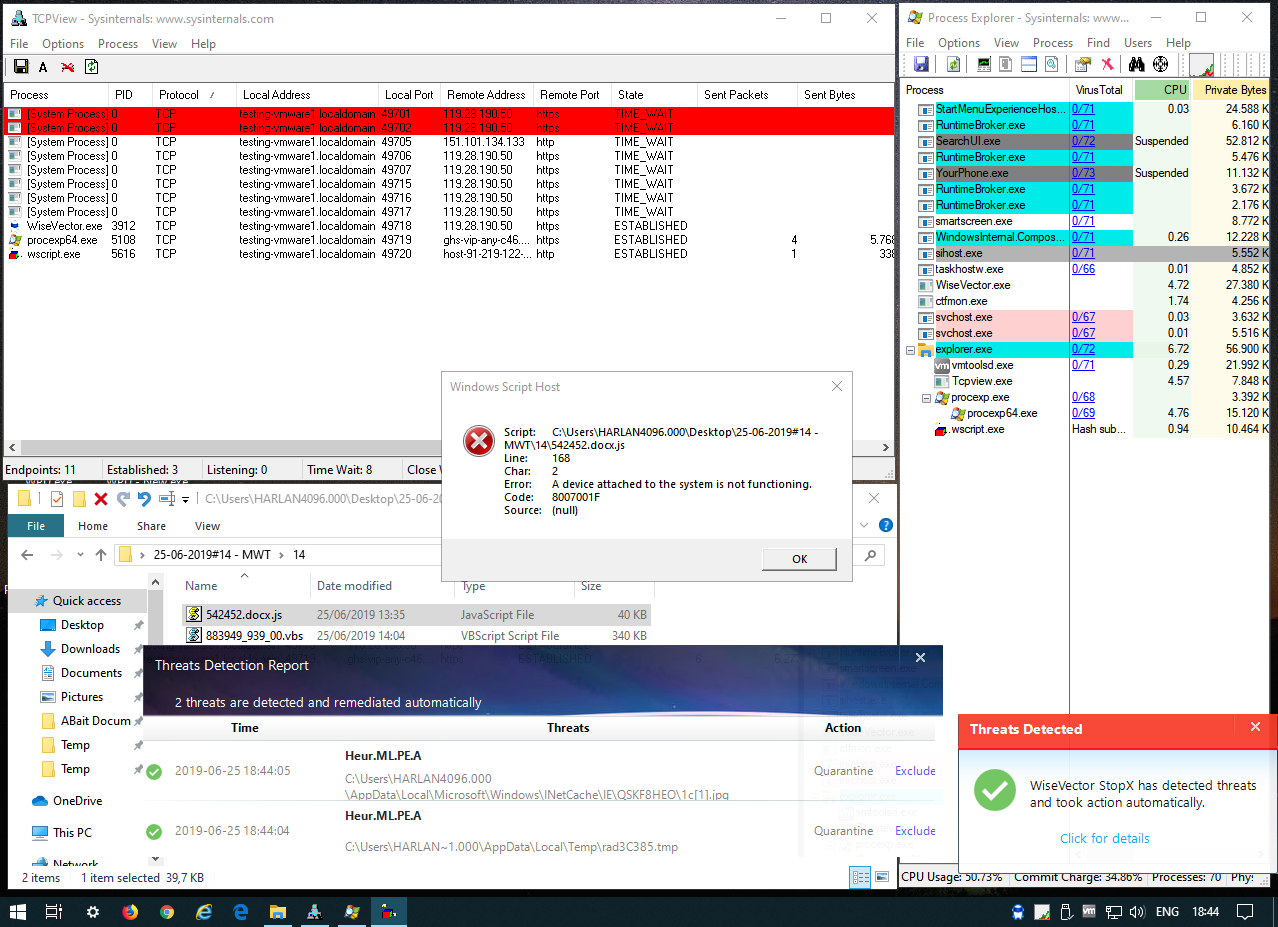Click the CPU usage mini graph in toolbar
This screenshot has height=927, width=1278.
[1201, 64]
